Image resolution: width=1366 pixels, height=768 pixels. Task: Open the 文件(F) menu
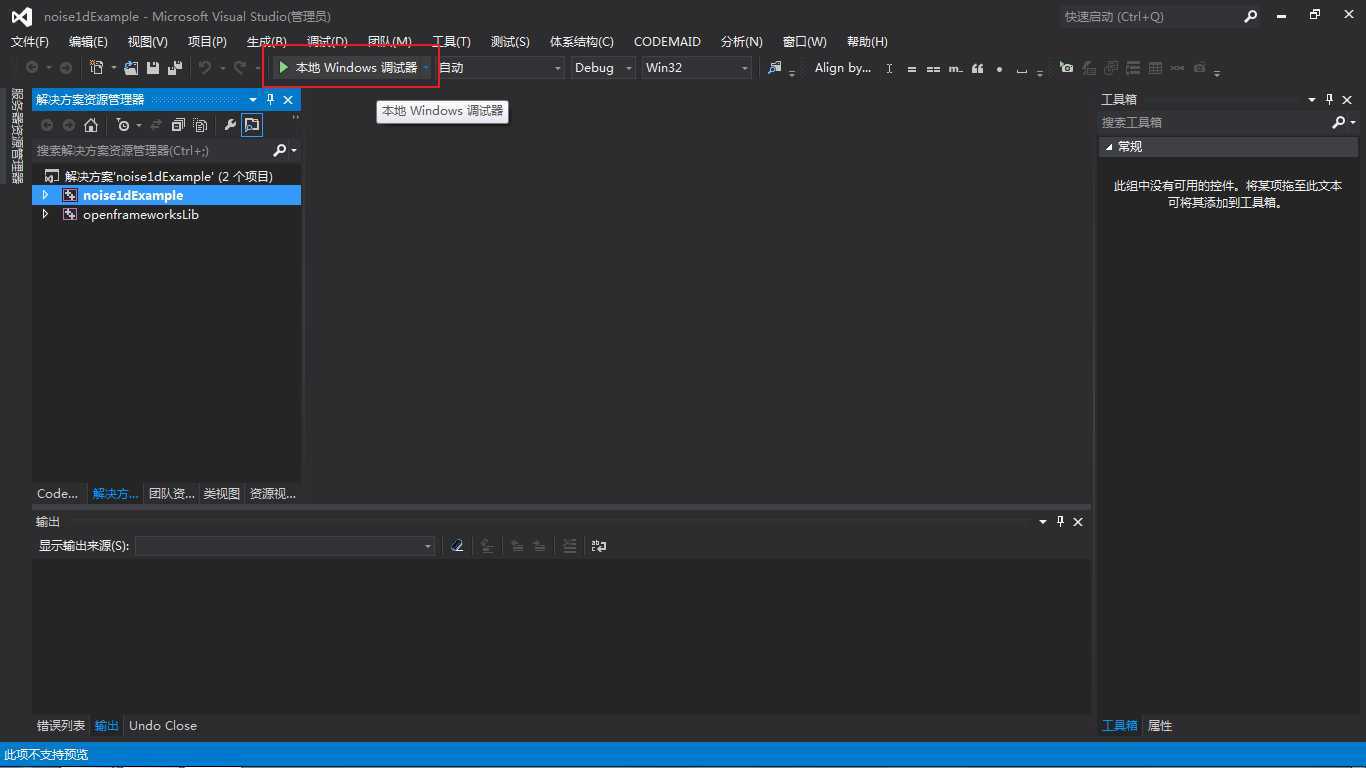pos(29,41)
